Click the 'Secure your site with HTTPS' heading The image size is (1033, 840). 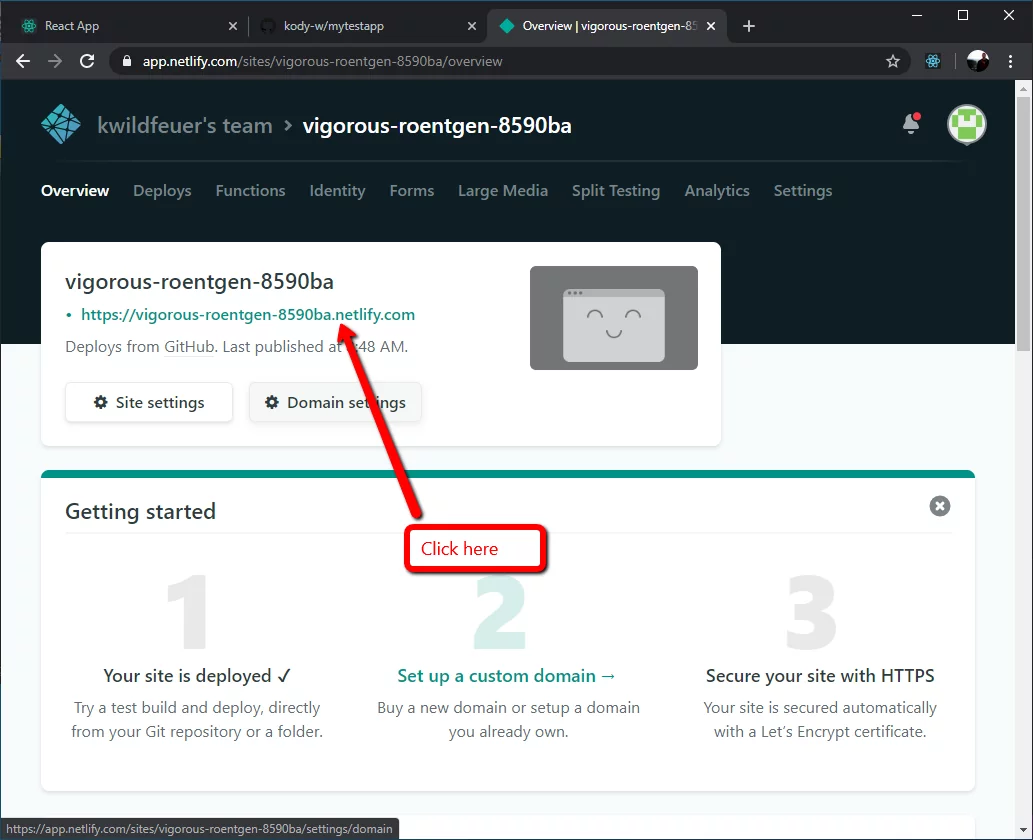[820, 676]
